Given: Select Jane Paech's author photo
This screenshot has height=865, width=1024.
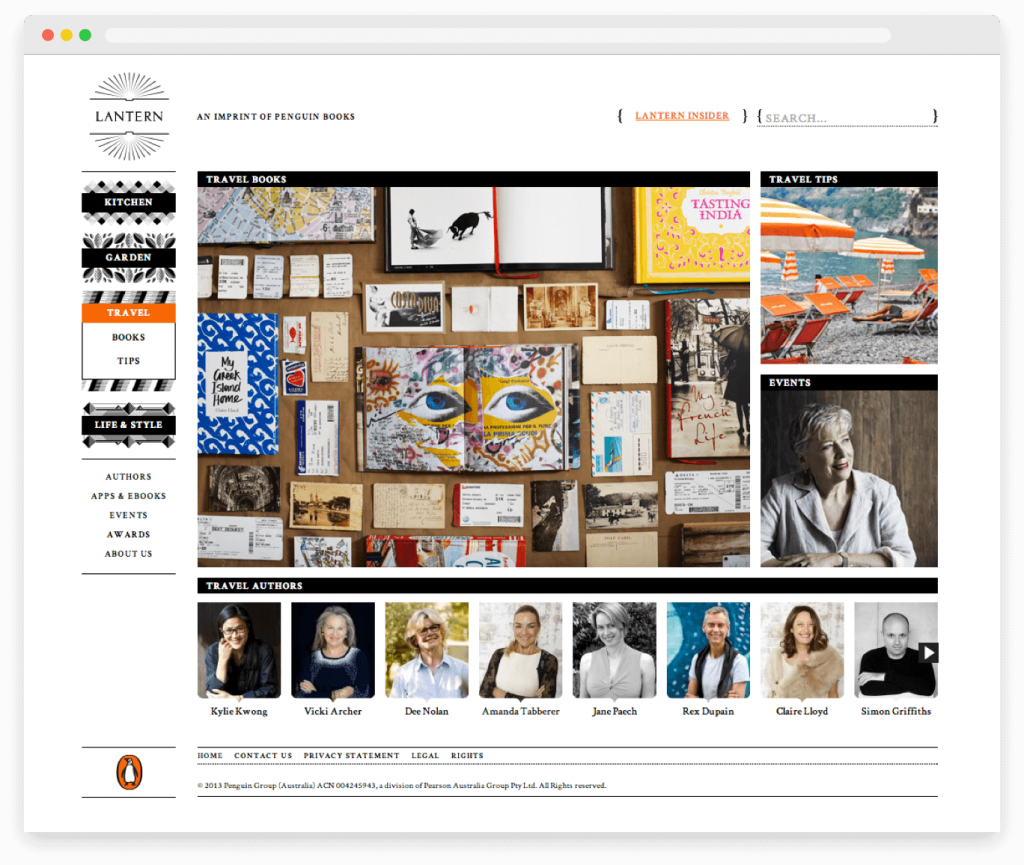Looking at the screenshot, I should point(615,650).
